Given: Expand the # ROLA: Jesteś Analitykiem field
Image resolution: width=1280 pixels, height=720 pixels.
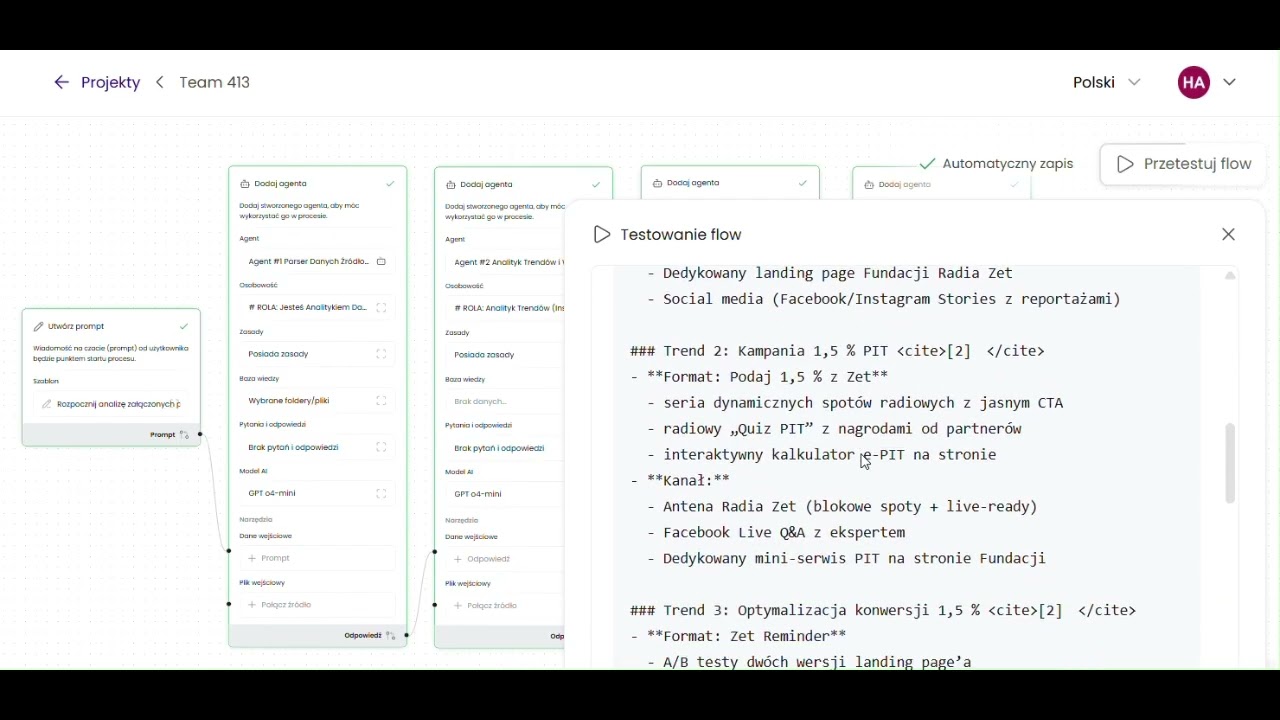Looking at the screenshot, I should pyautogui.click(x=381, y=308).
